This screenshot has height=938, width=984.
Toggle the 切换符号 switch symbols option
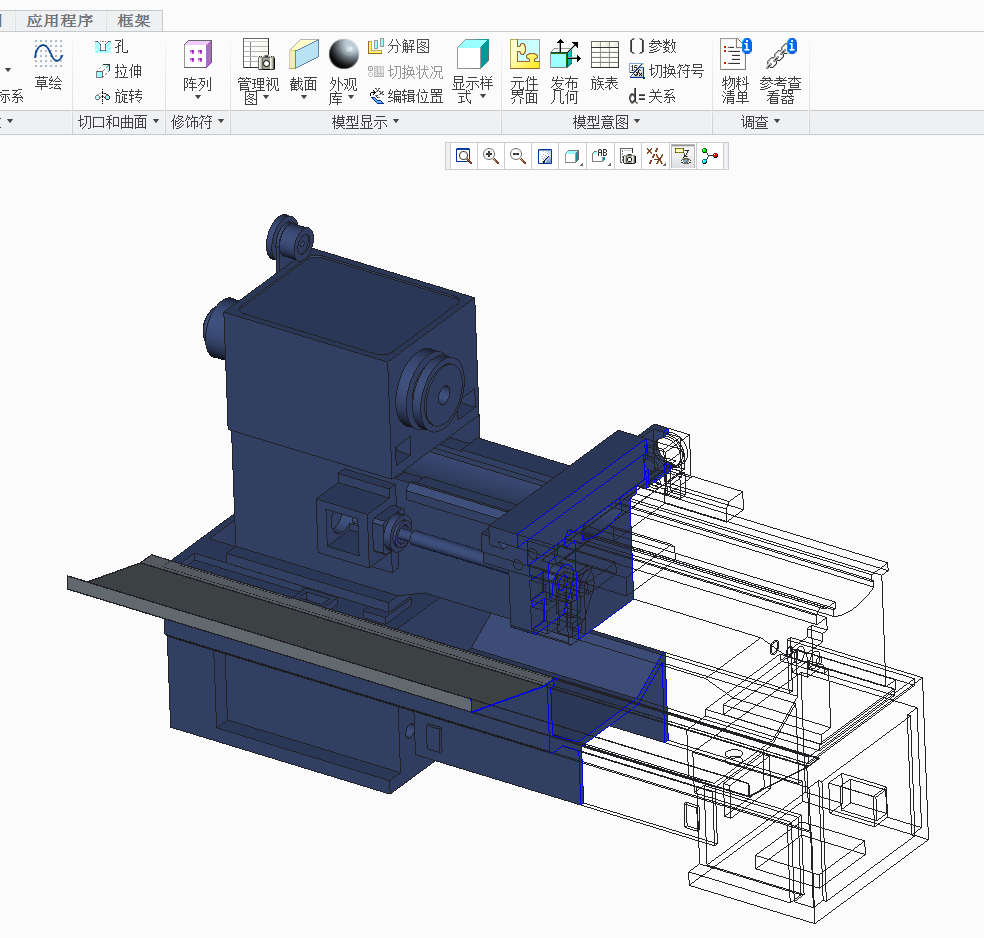(x=666, y=72)
